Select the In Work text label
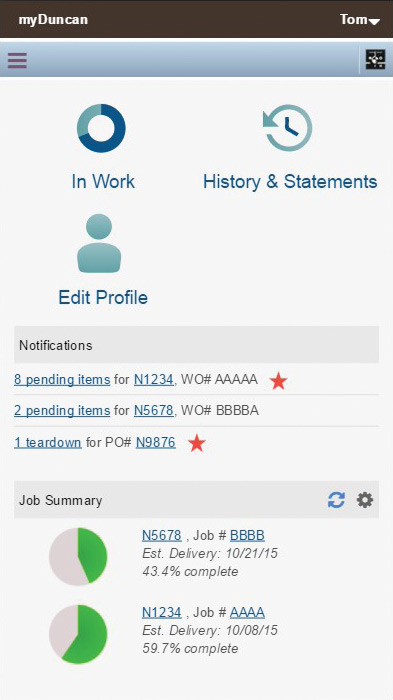 pyautogui.click(x=103, y=182)
